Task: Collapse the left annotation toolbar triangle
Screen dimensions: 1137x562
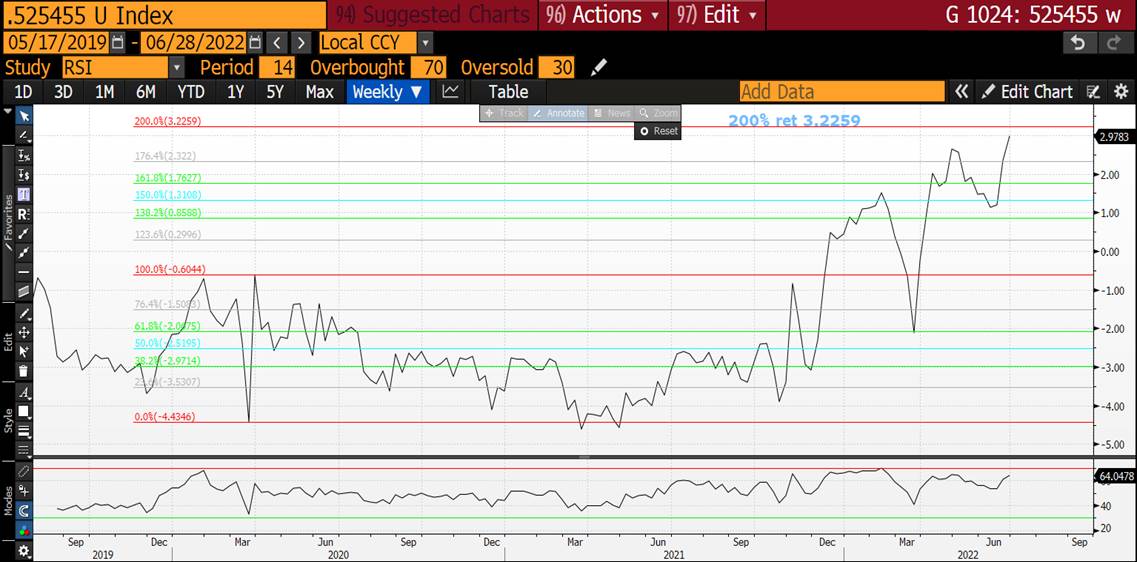Action: pos(8,112)
